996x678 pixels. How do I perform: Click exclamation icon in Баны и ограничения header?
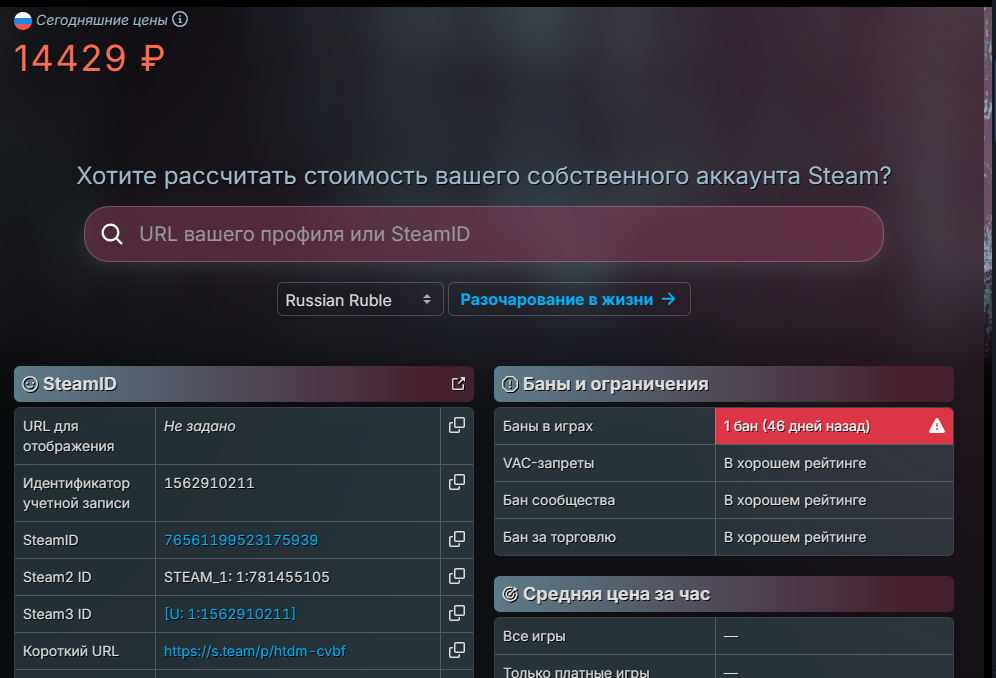[x=510, y=384]
